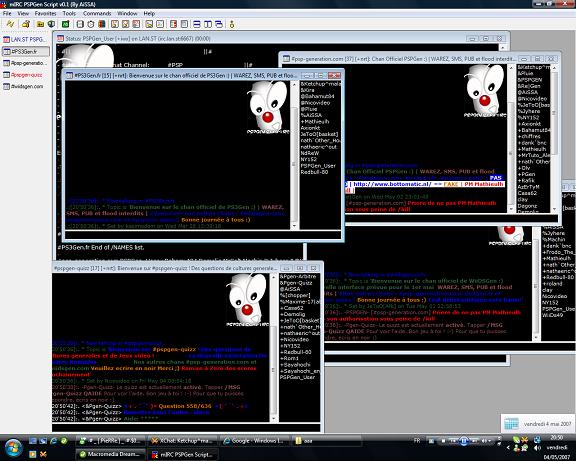Click the #pspgen-quizz chat vertical scrollbar
576x461 pixels.
pyautogui.click(x=273, y=347)
